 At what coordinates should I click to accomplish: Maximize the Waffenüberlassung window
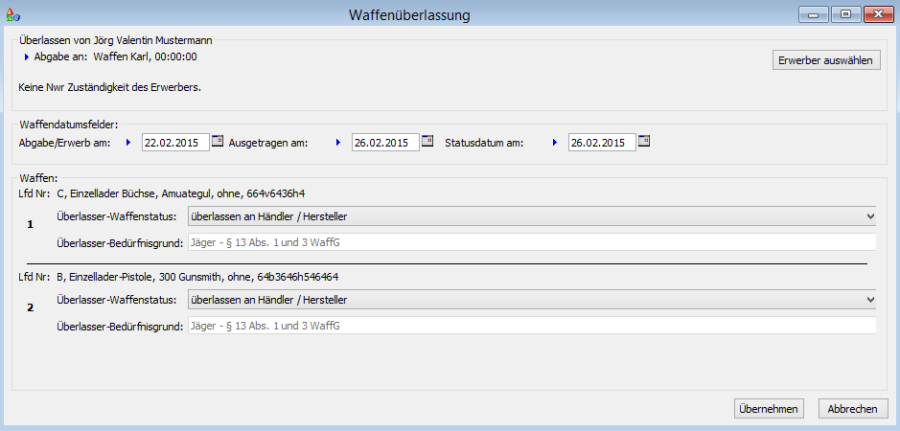[845, 14]
